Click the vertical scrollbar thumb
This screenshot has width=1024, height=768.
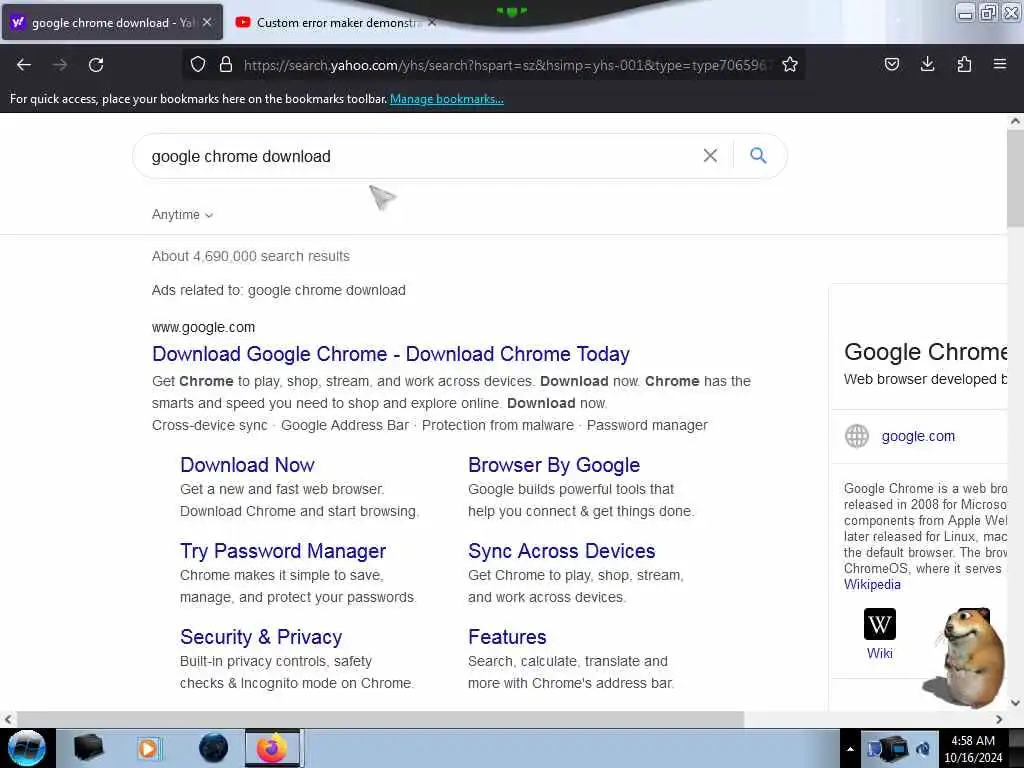point(1015,178)
